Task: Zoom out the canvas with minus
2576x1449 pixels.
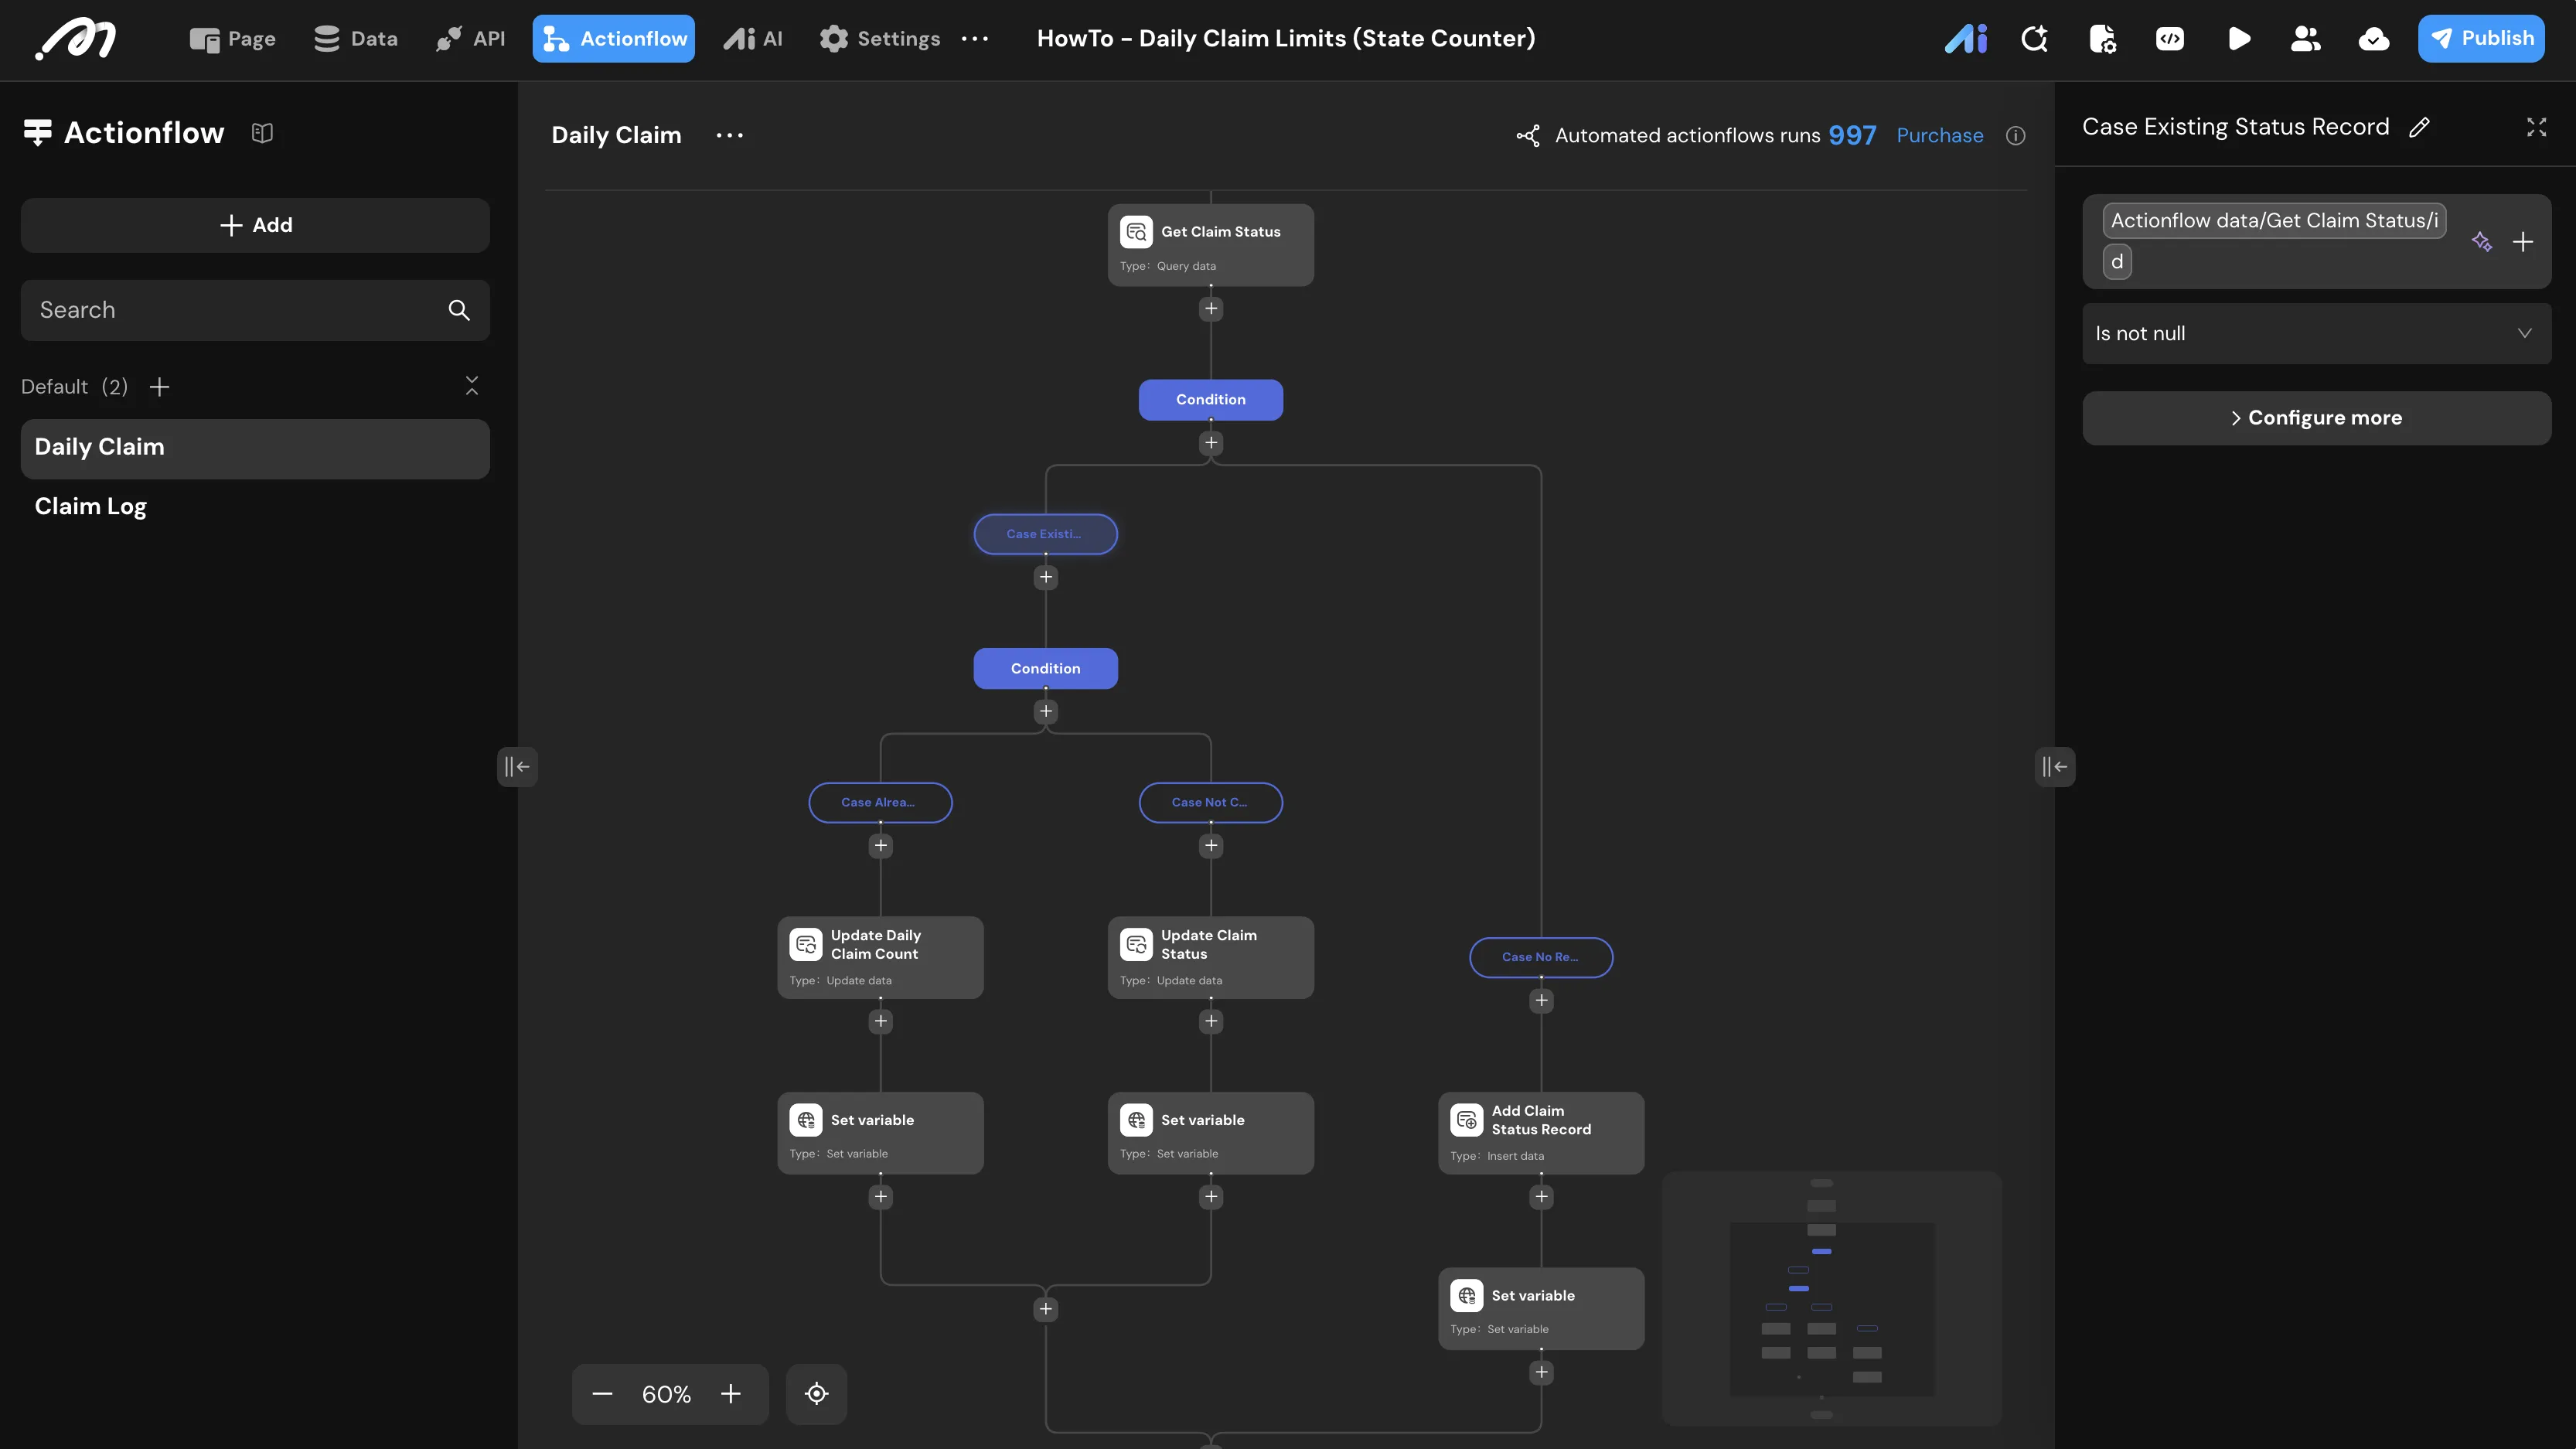Action: pyautogui.click(x=602, y=1394)
